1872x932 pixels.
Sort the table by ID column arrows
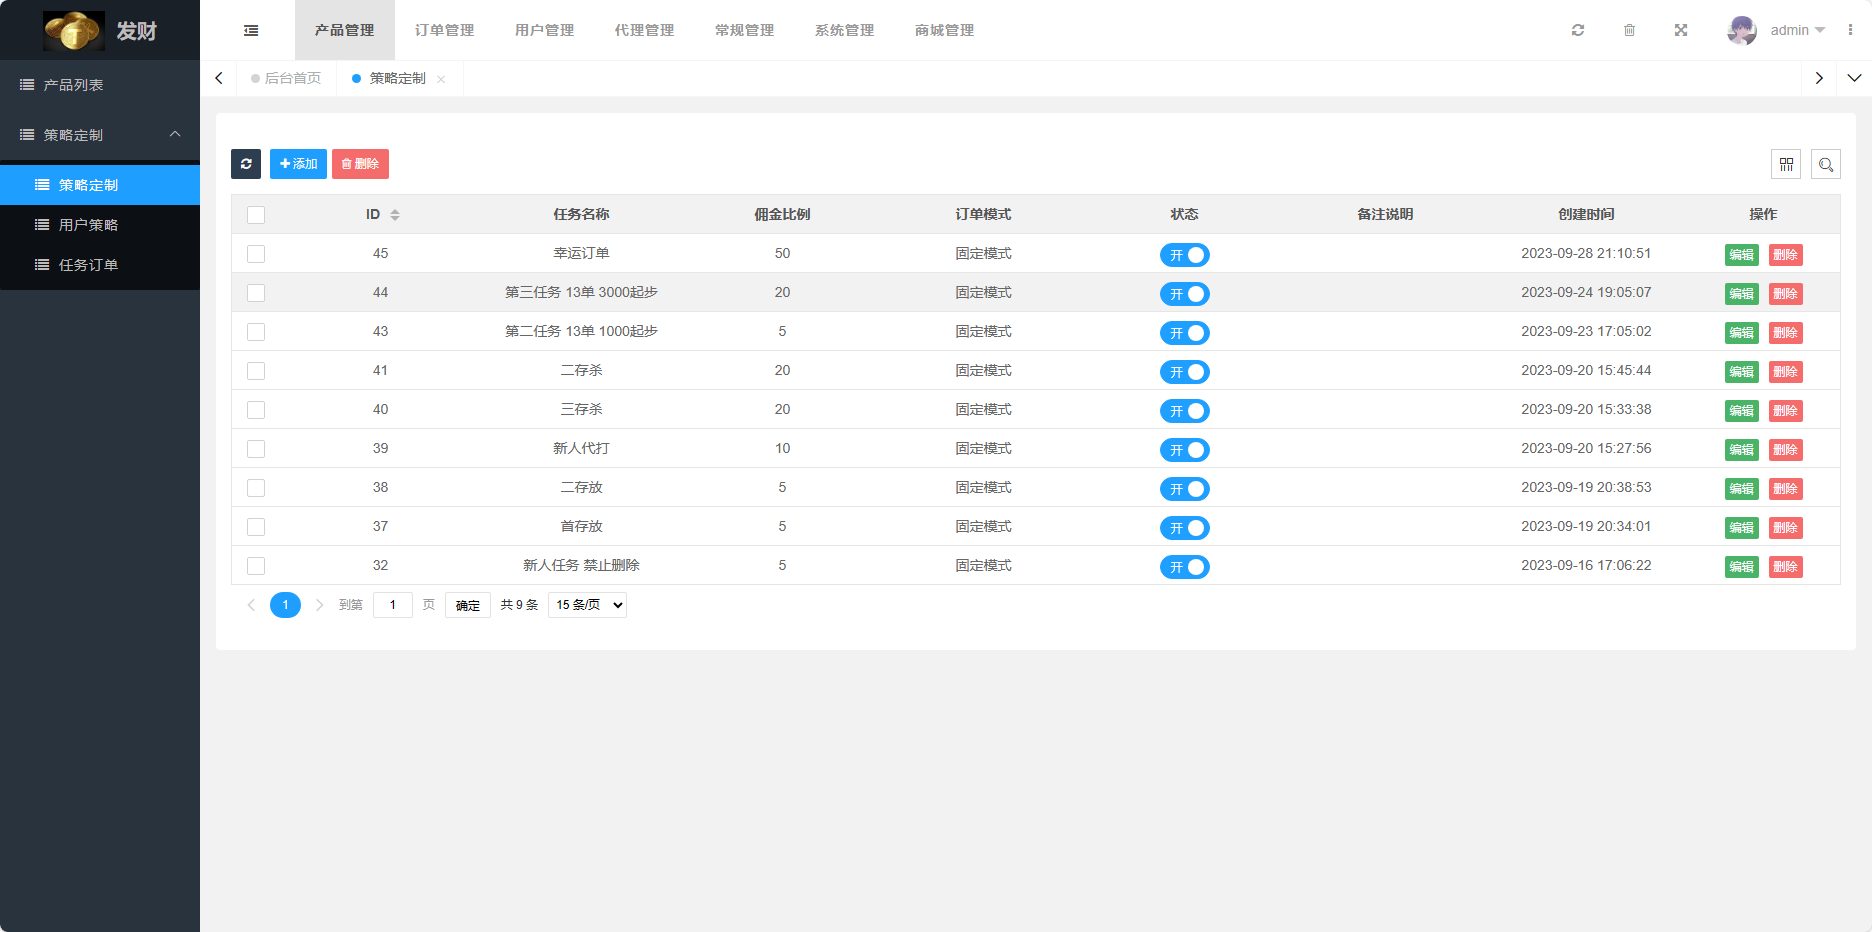(395, 215)
